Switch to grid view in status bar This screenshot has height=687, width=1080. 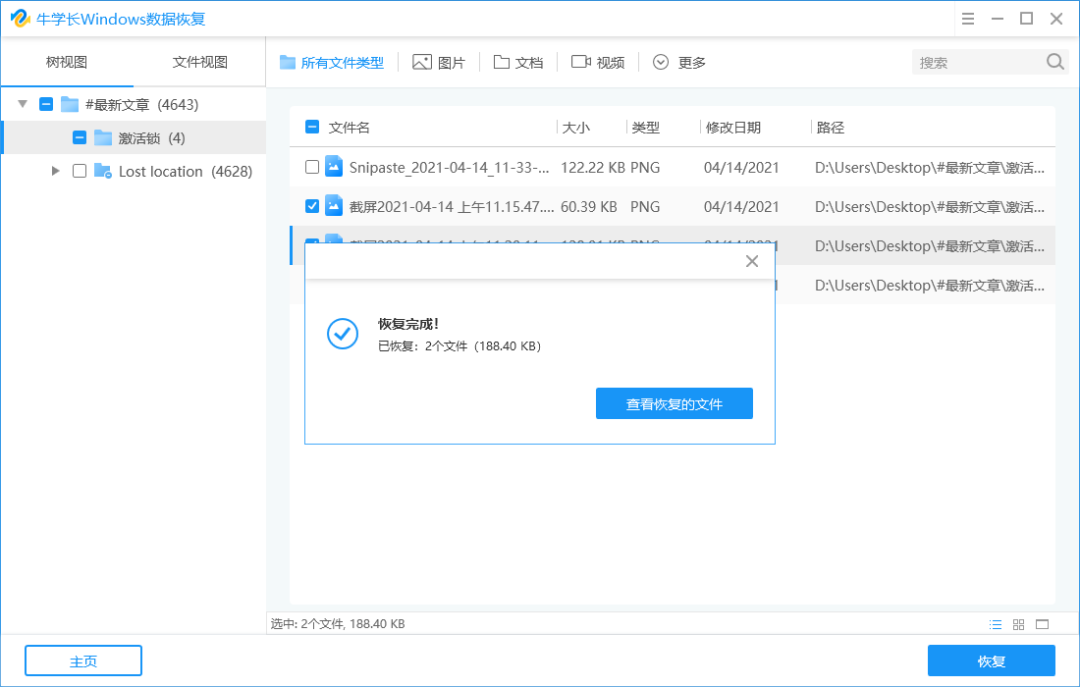click(x=1018, y=624)
